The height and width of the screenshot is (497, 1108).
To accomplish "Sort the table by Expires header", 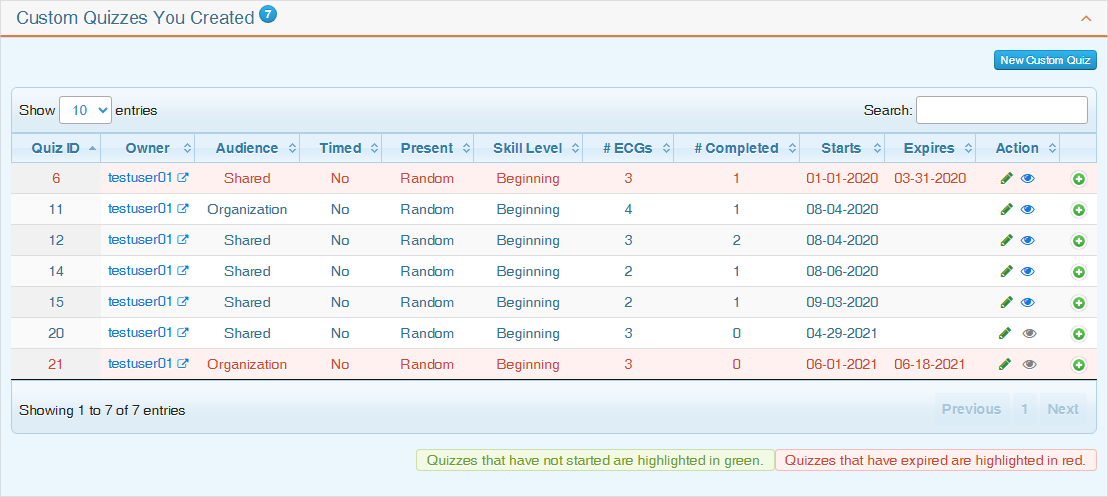I will pos(929,148).
